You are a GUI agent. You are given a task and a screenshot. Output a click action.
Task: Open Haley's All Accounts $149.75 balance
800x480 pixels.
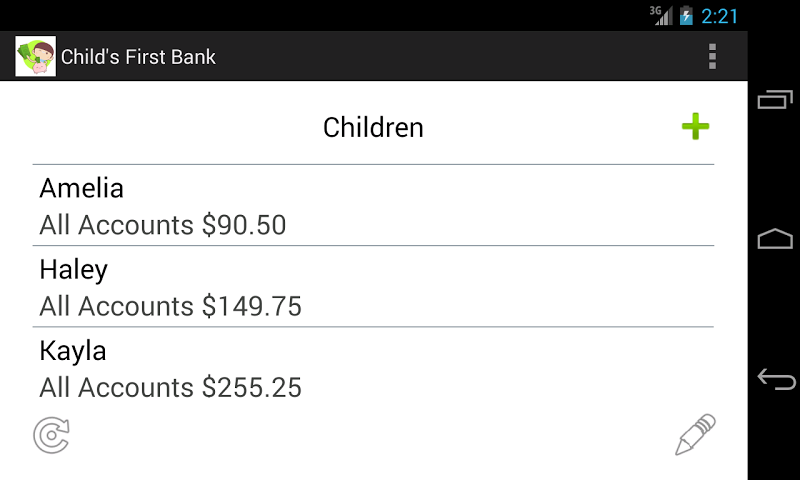170,306
